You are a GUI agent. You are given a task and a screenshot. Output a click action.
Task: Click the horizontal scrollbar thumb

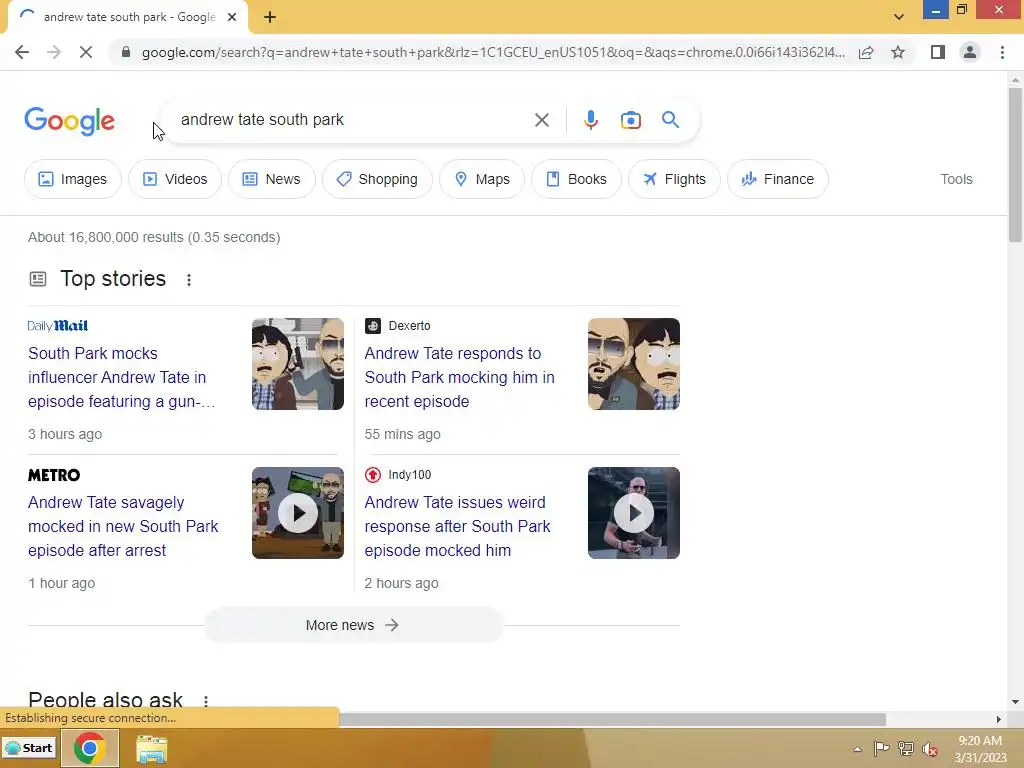coord(613,719)
